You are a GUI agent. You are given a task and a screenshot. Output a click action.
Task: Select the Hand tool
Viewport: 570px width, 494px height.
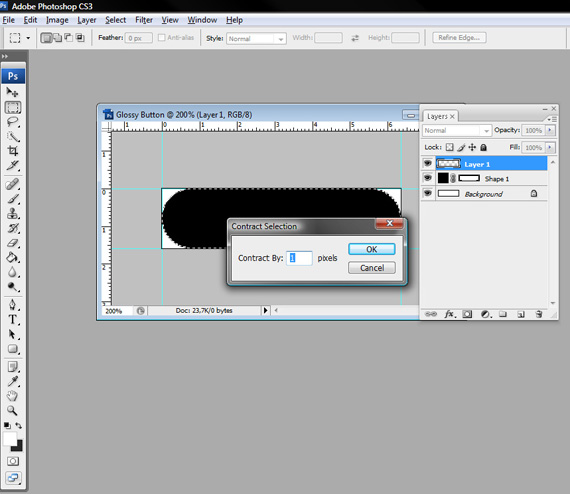pyautogui.click(x=13, y=396)
